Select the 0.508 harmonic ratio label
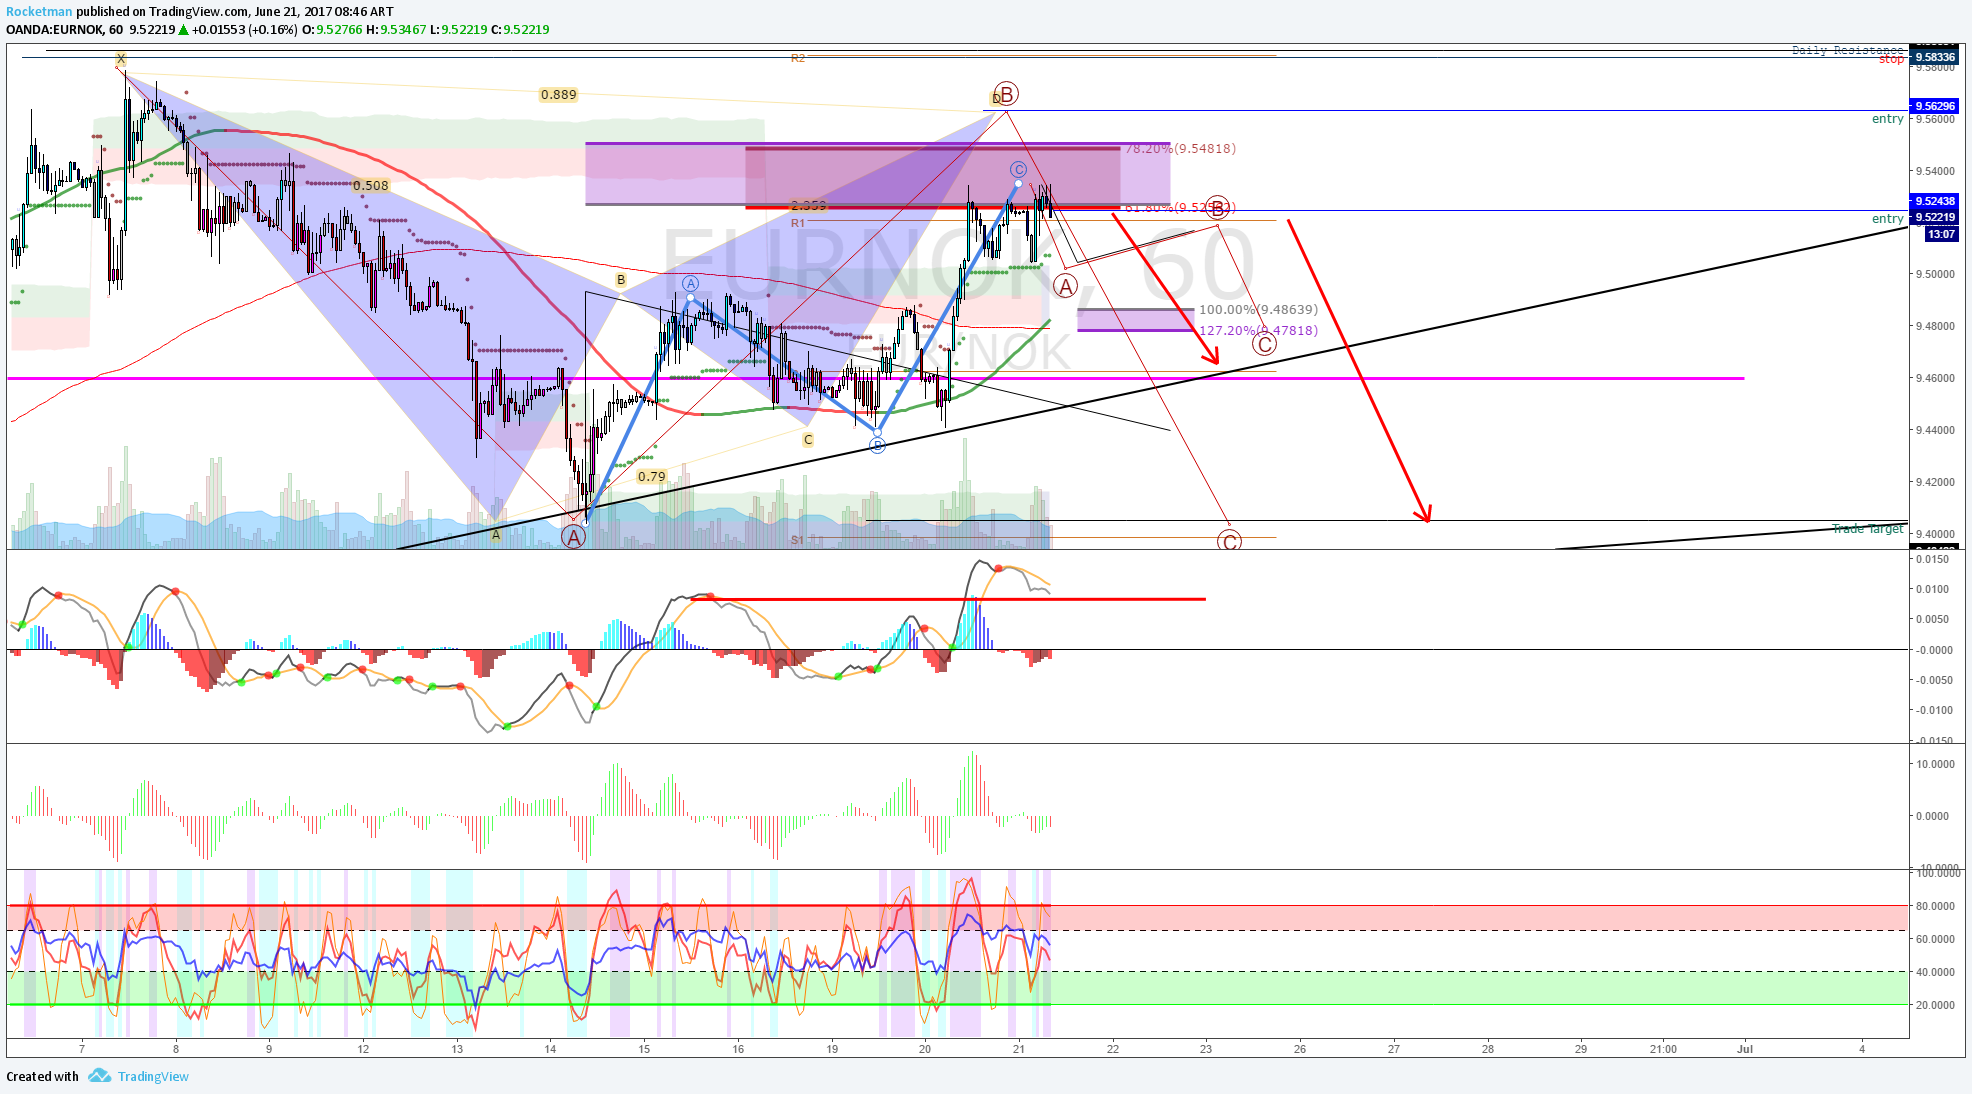The height and width of the screenshot is (1094, 1972). 371,185
